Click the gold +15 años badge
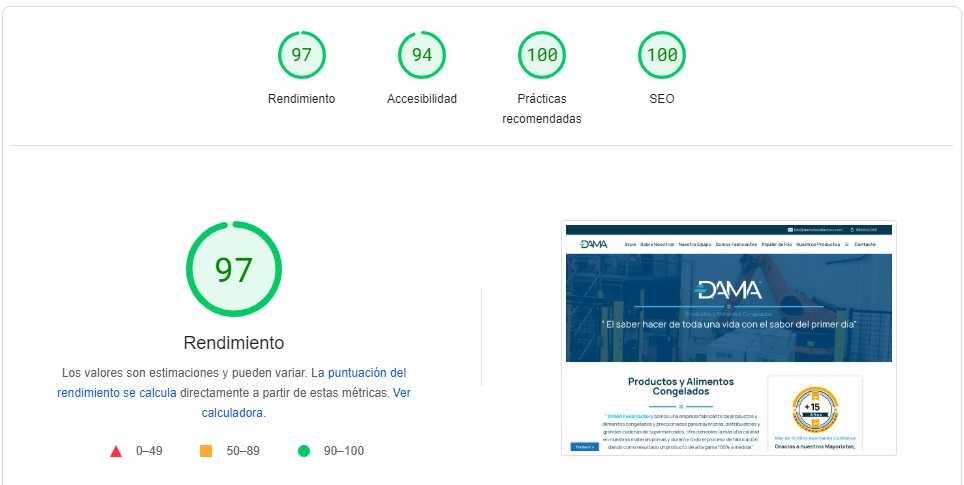 (x=814, y=408)
